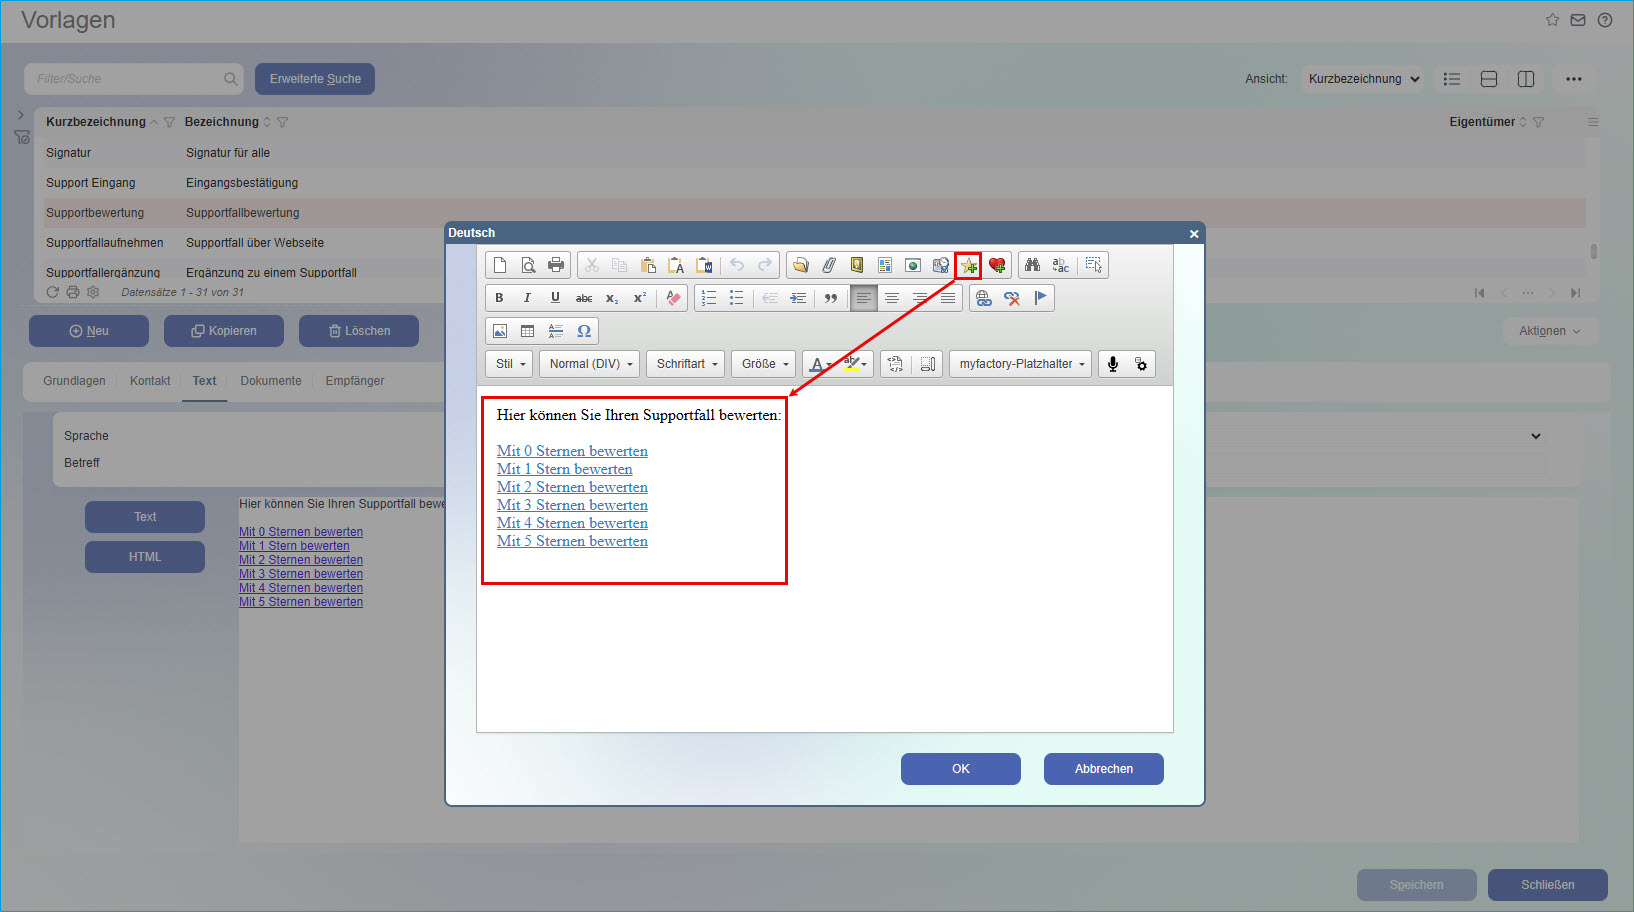Switch to the Kontakt tab
The width and height of the screenshot is (1634, 912).
pyautogui.click(x=150, y=381)
